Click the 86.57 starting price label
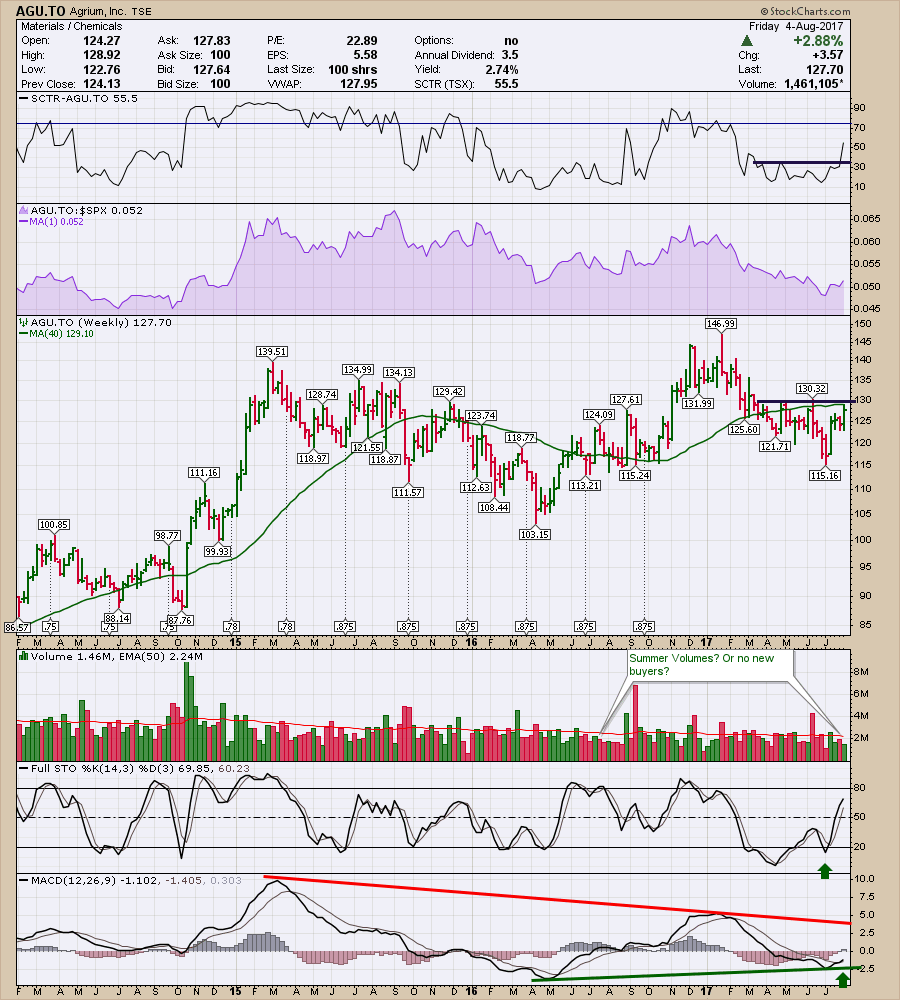Screen dimensions: 900x1000 [17, 628]
